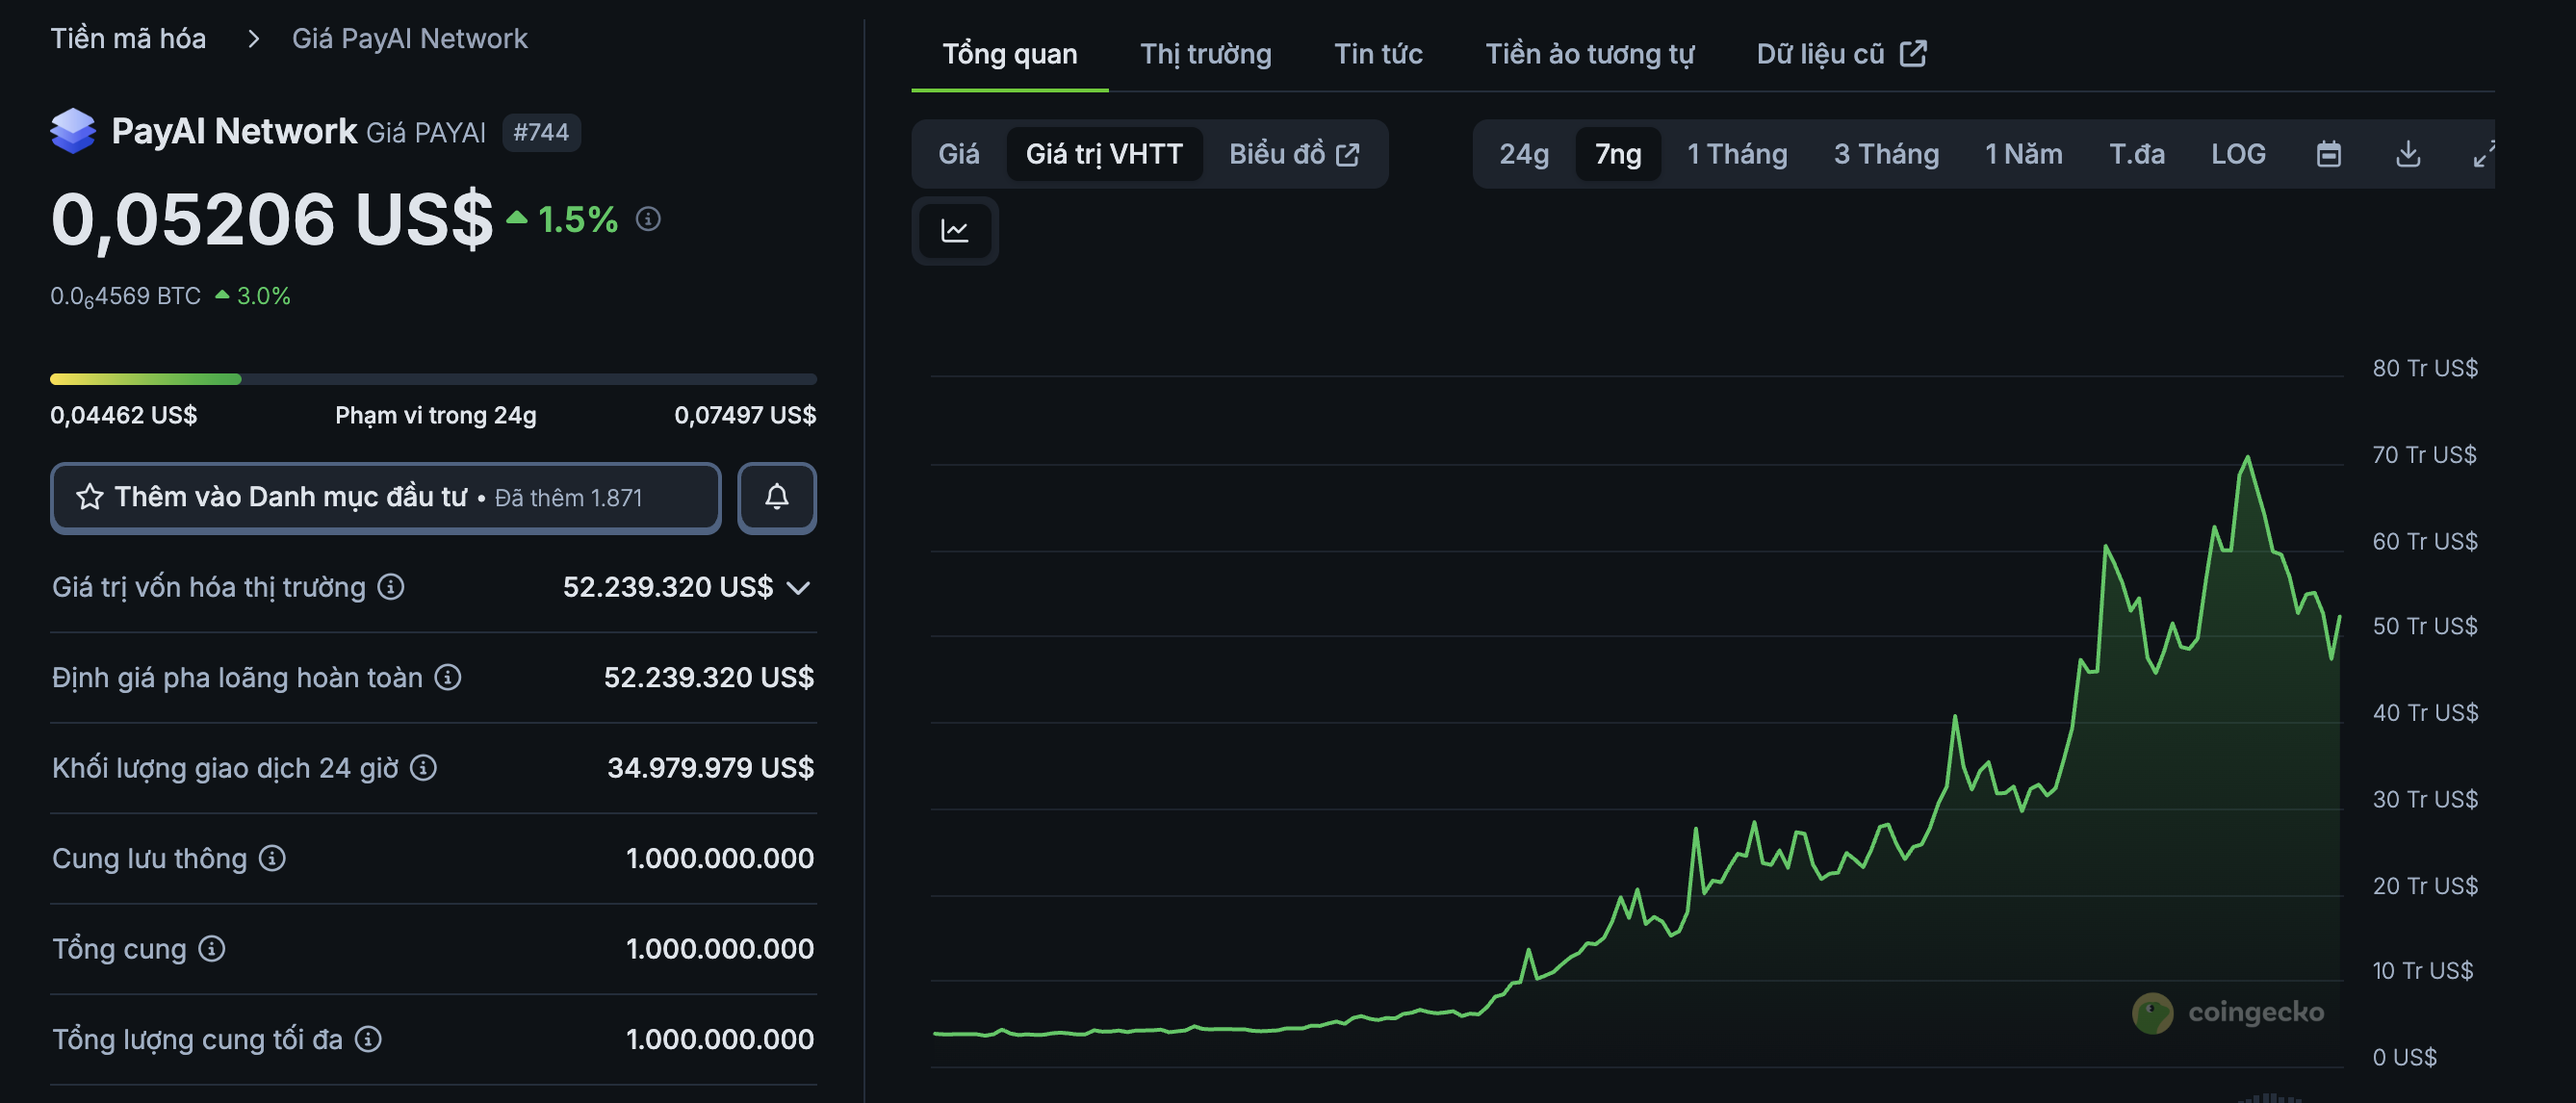Click the star icon to add to watchlist
2576x1103 pixels.
(x=91, y=497)
